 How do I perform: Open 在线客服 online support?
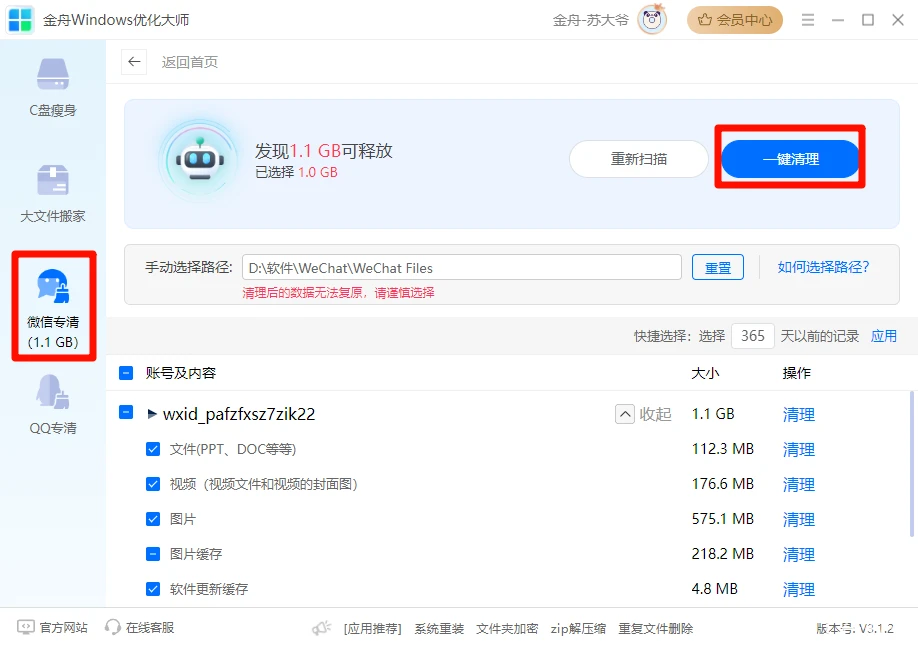pyautogui.click(x=150, y=628)
